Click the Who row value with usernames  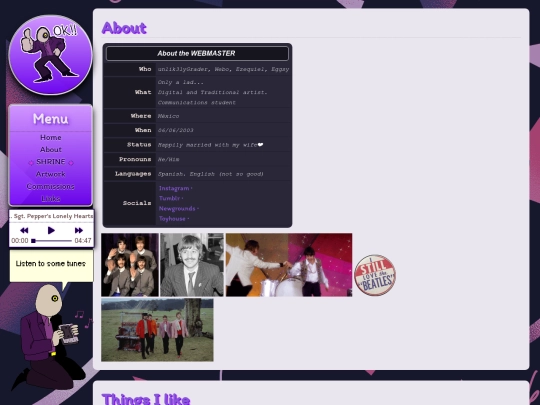(223, 69)
